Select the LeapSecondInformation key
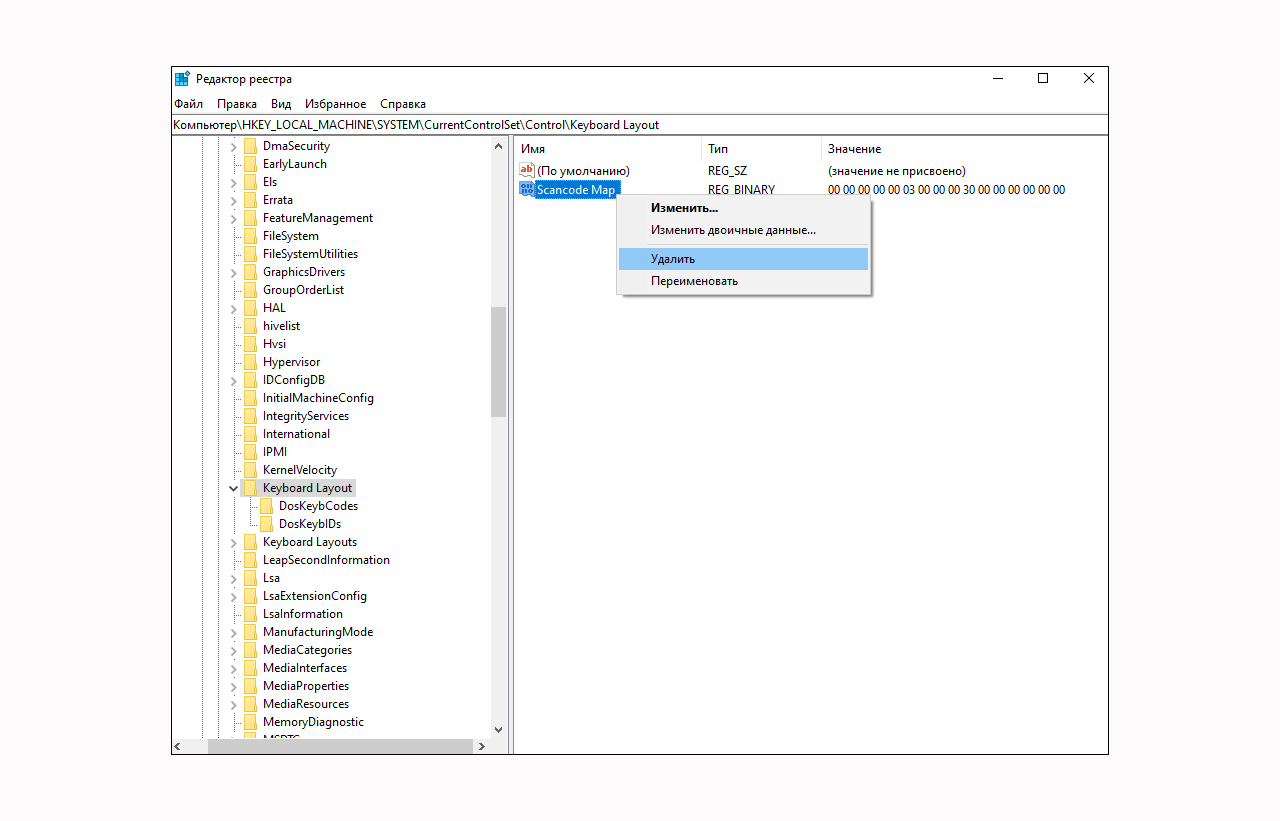 point(326,560)
